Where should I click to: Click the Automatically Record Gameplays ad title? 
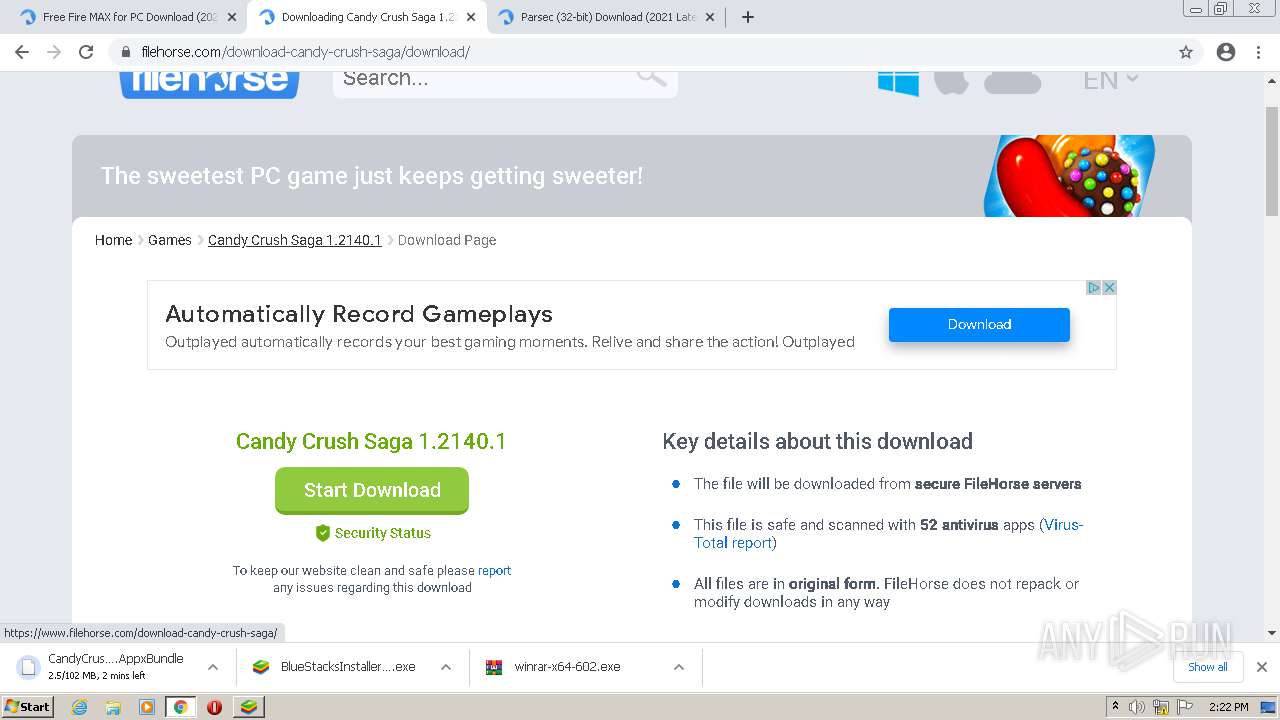pyautogui.click(x=359, y=314)
